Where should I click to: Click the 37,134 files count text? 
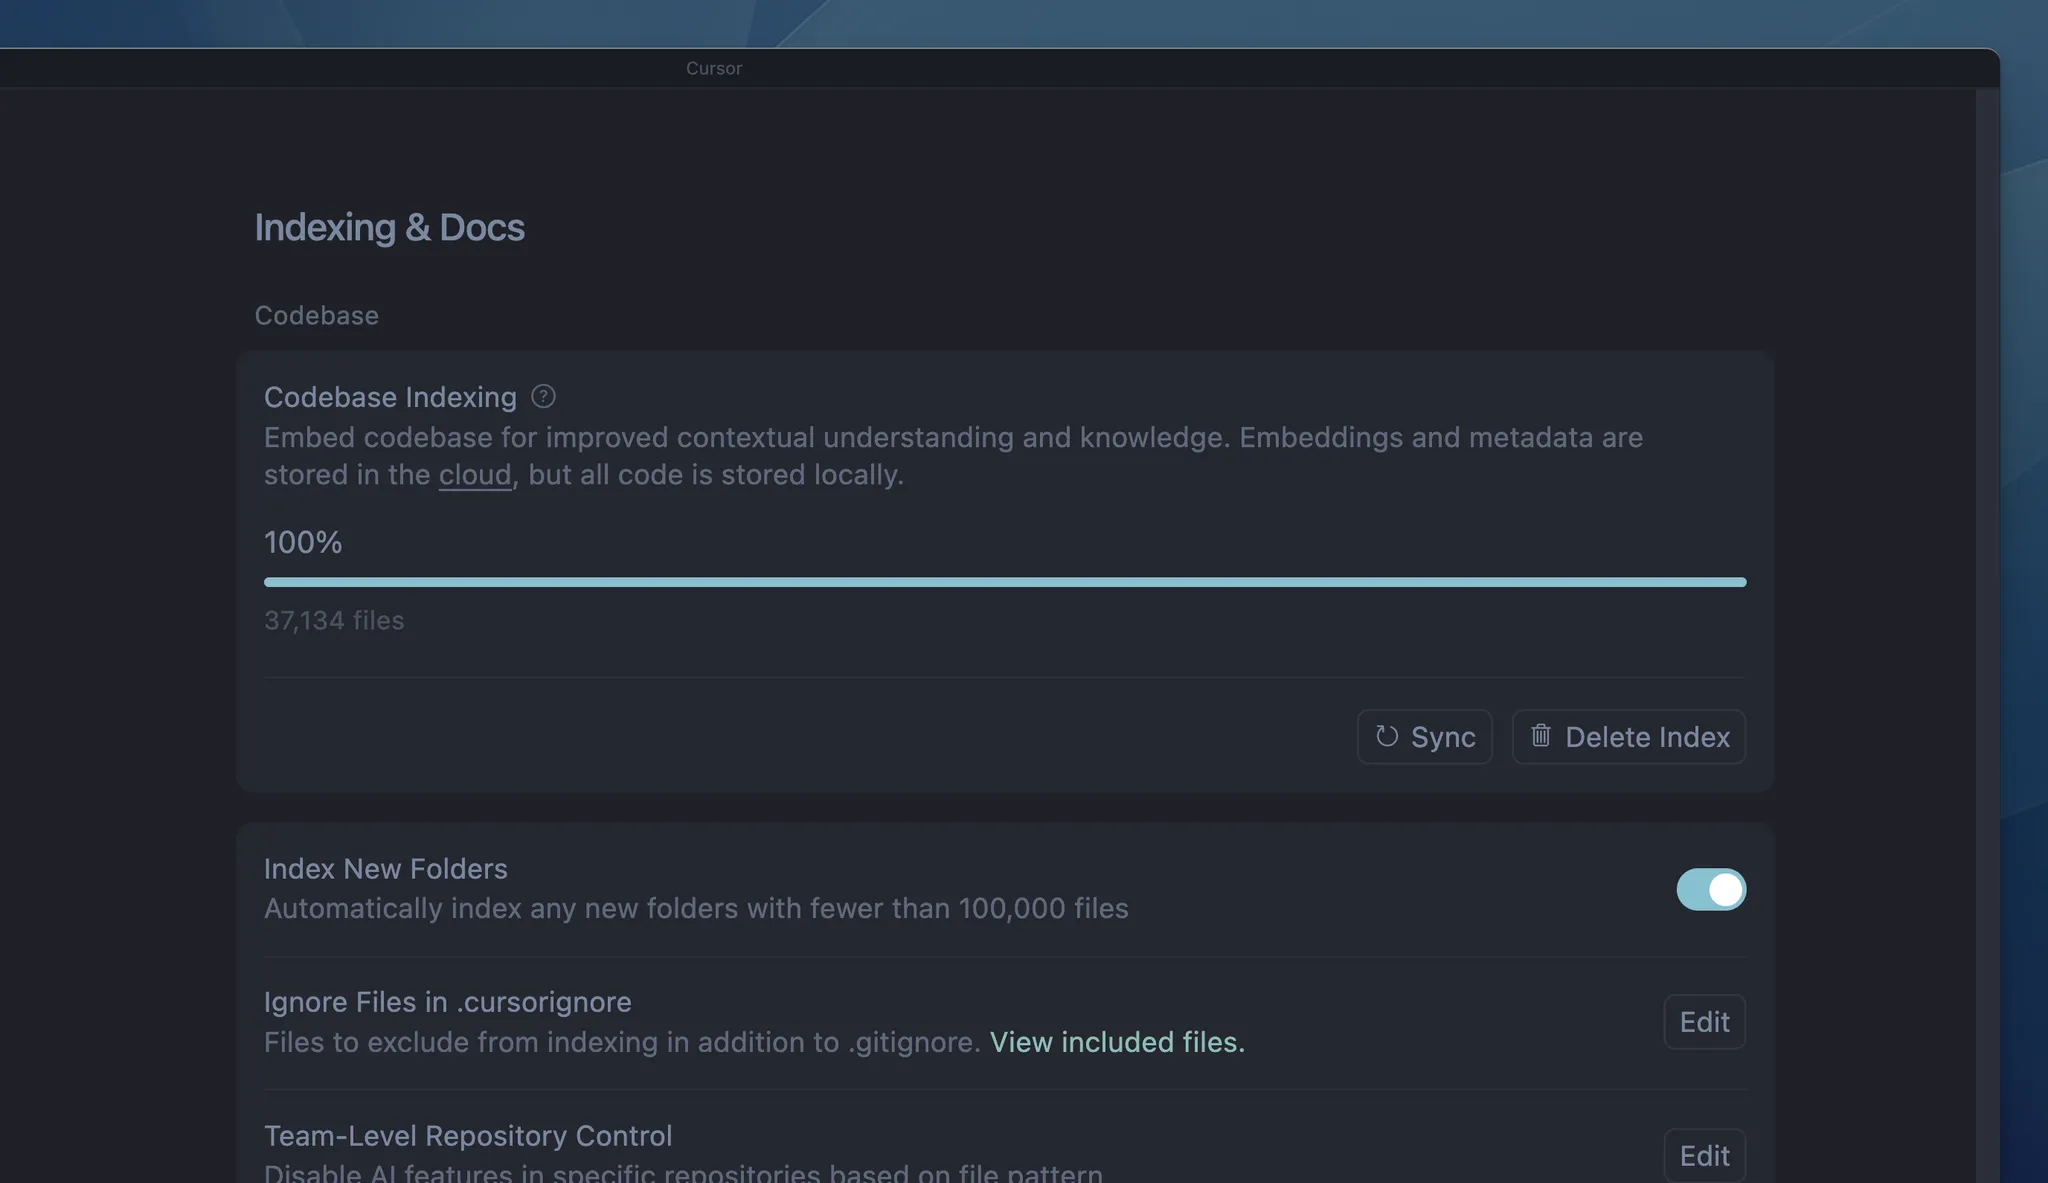334,621
